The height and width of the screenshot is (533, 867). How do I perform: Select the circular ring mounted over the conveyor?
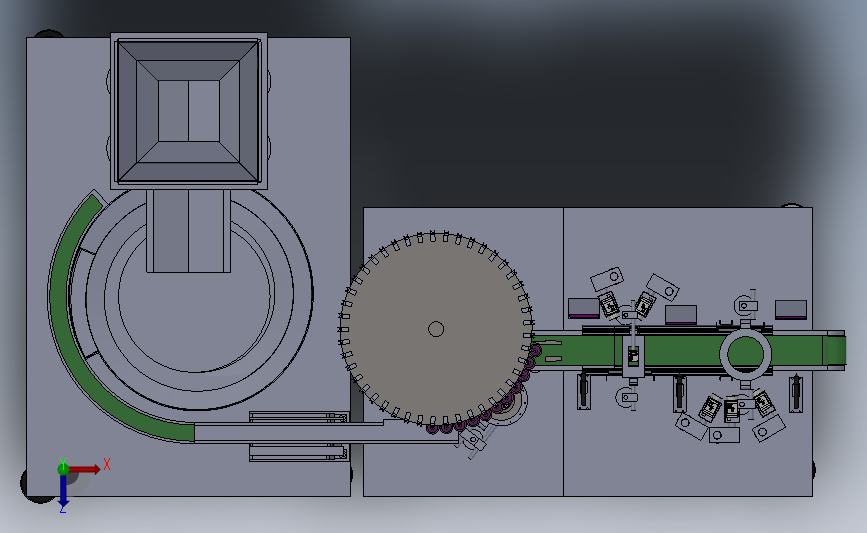point(745,354)
